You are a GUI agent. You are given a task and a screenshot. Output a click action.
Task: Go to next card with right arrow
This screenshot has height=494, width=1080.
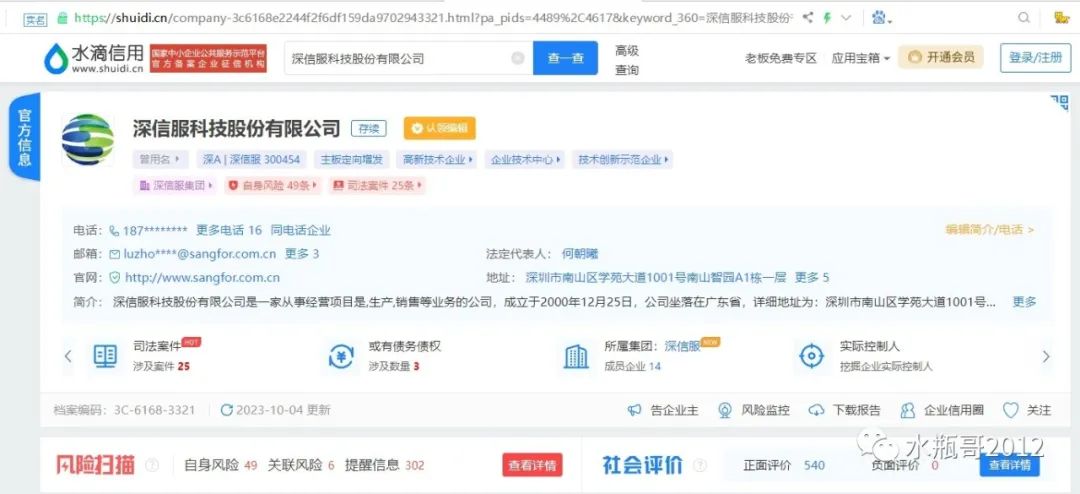point(1046,356)
